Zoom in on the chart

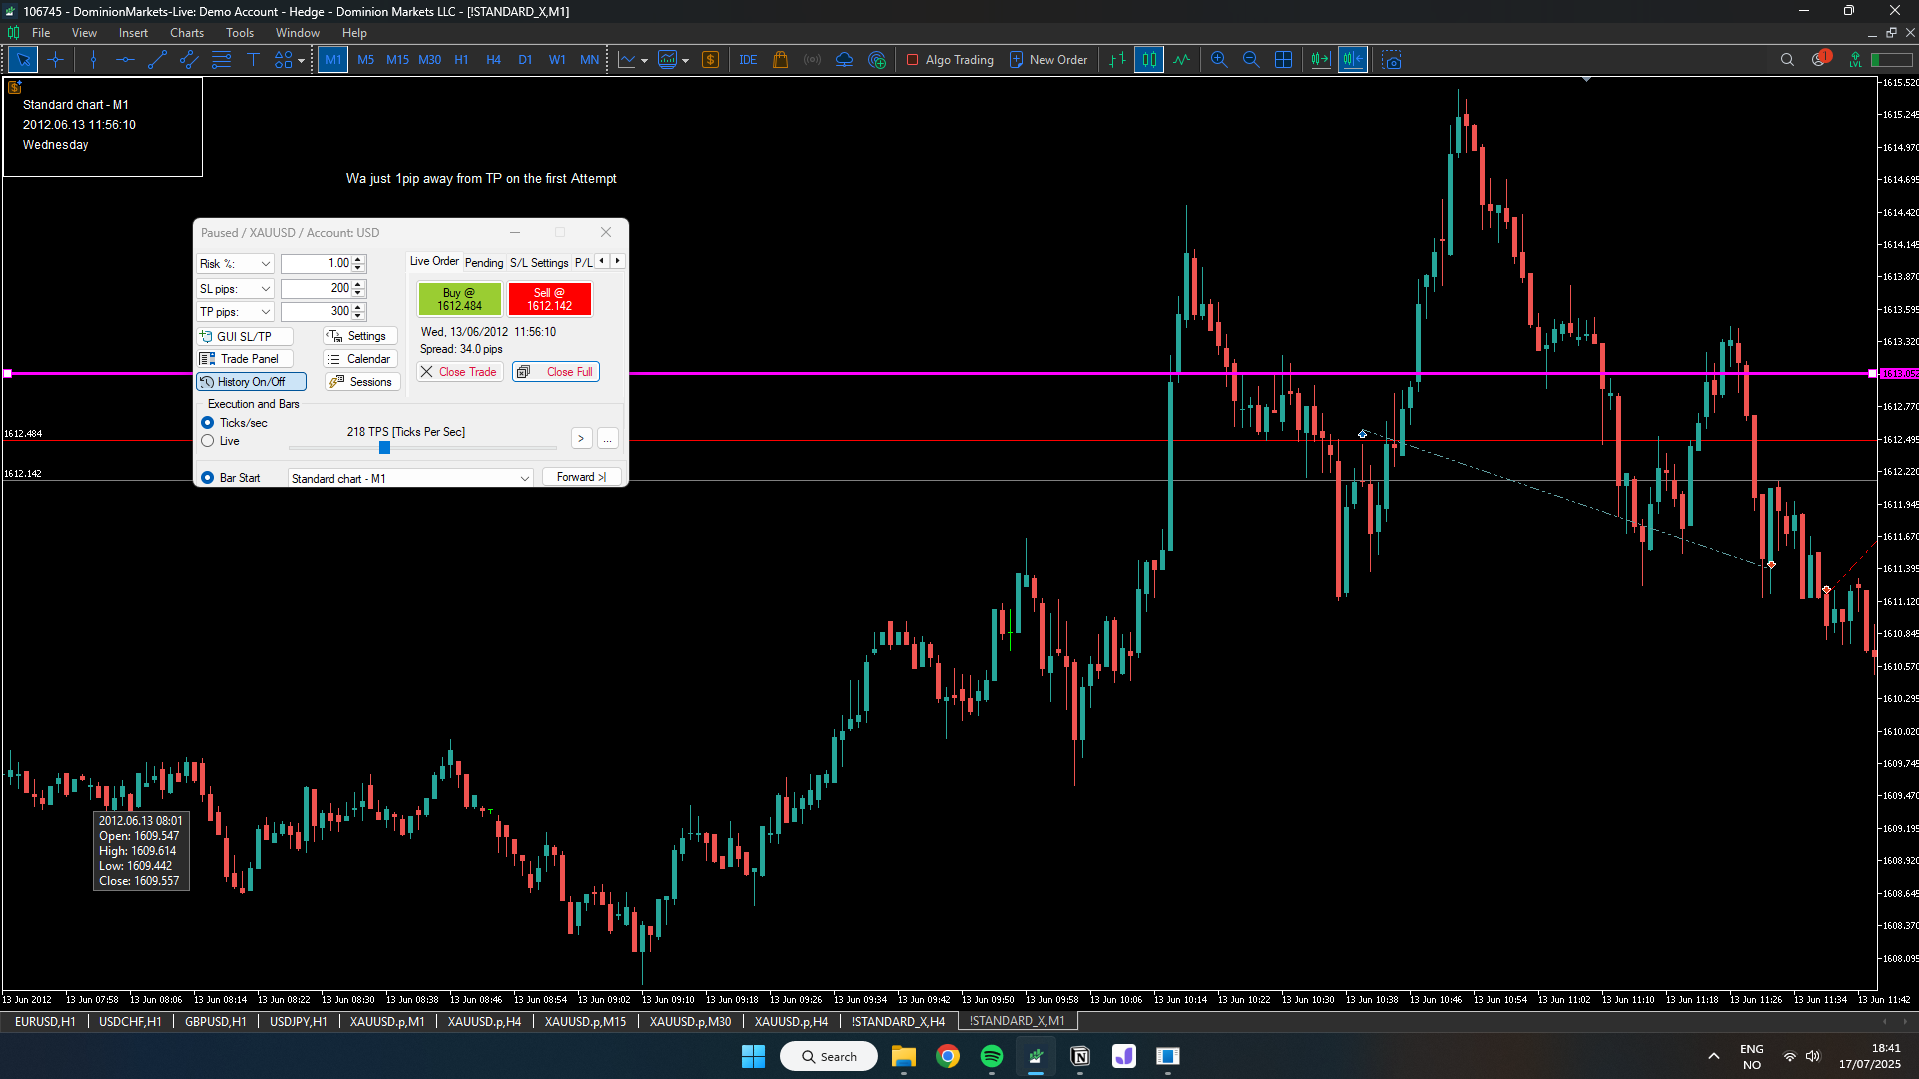(1219, 60)
